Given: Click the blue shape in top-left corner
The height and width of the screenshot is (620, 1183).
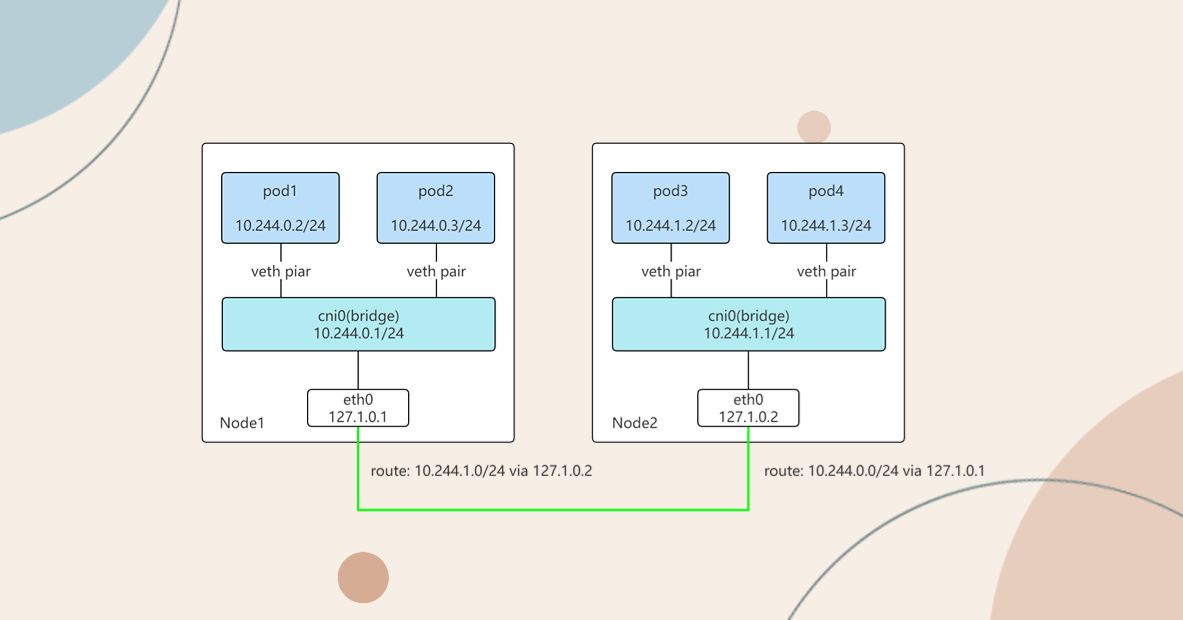Looking at the screenshot, I should click(68, 53).
